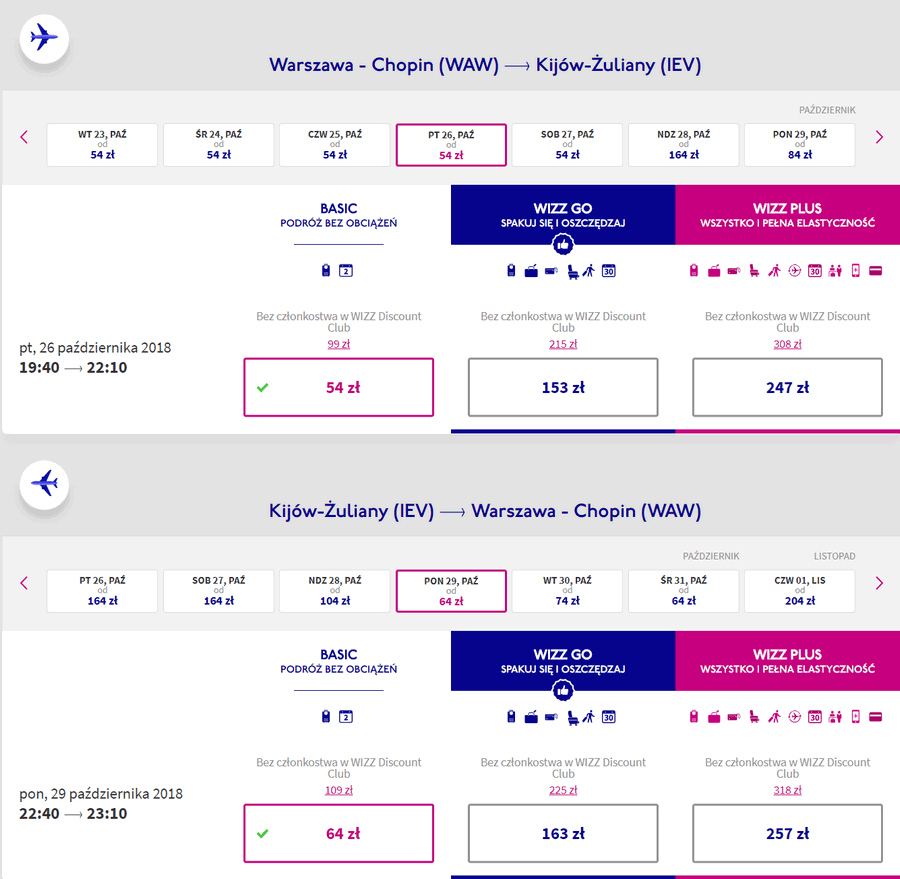Screen dimensions: 900x879
Task: Choose the 153 zł WIZZ GO outbound fare
Action: [x=563, y=387]
